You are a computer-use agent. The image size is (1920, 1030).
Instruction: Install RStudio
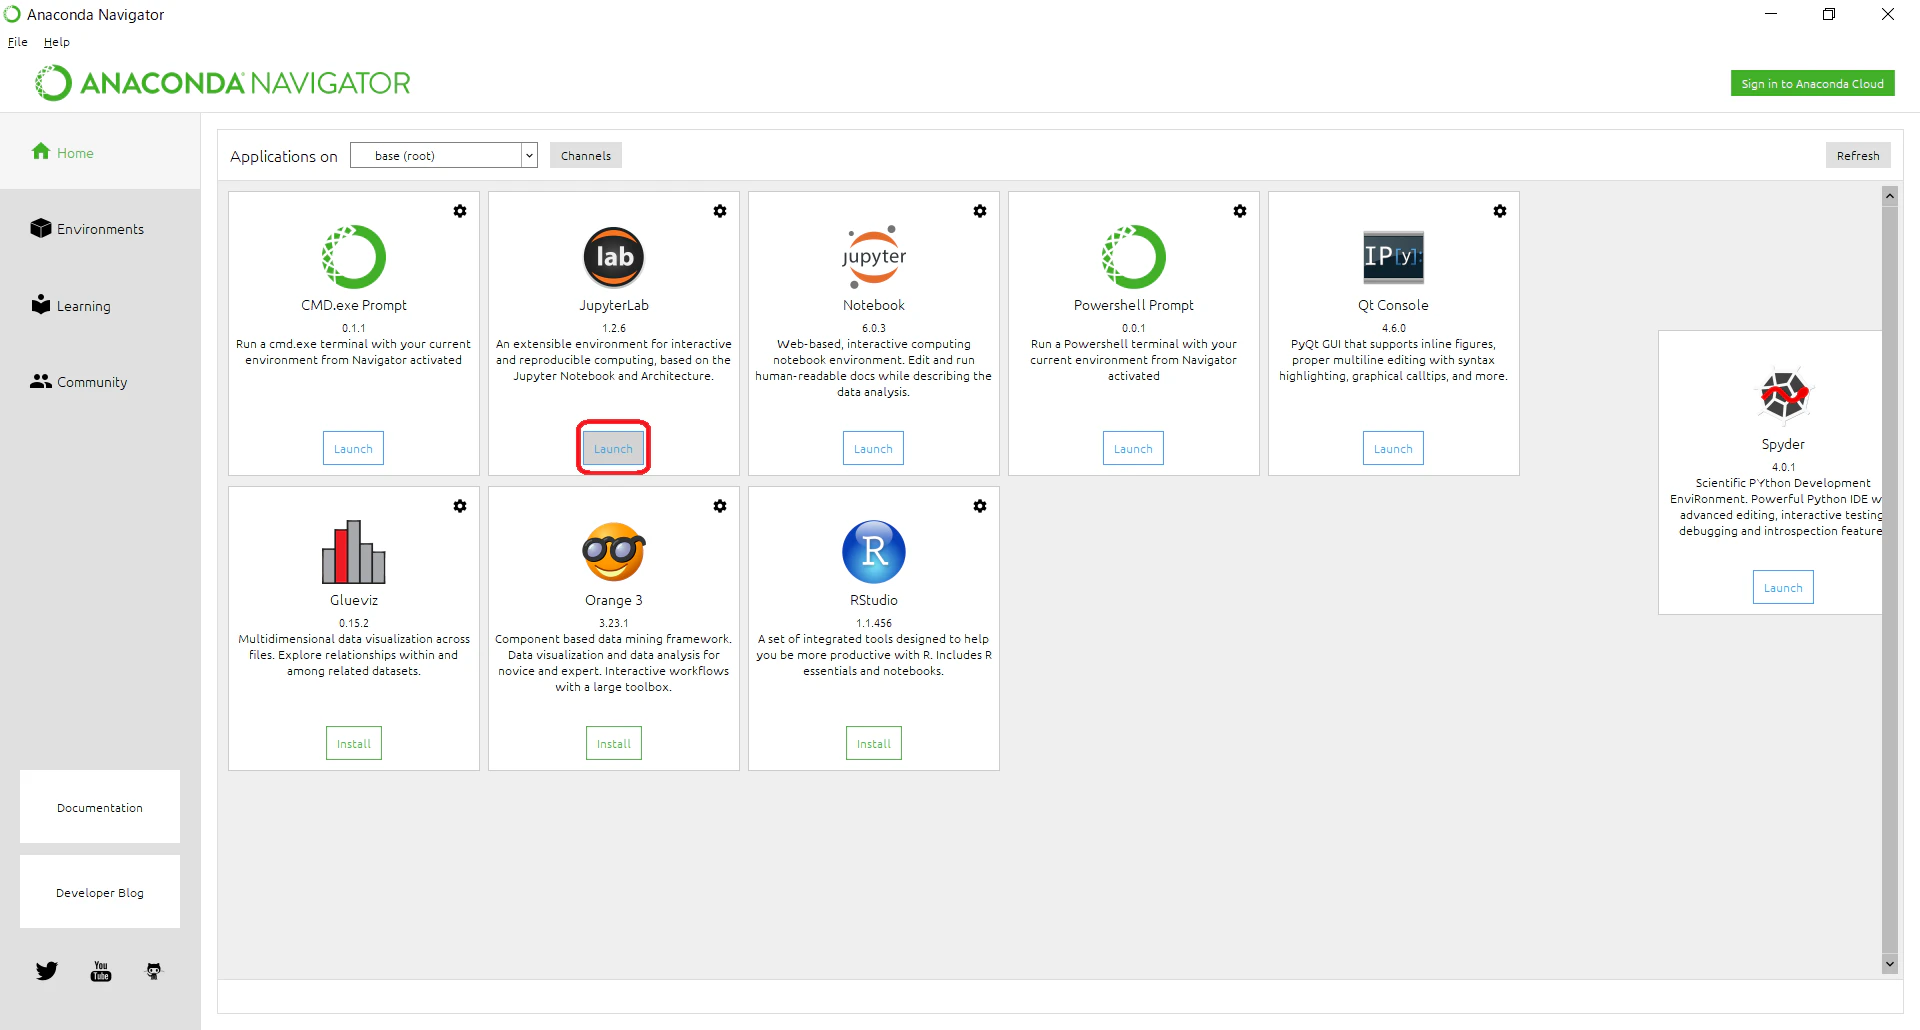point(874,743)
